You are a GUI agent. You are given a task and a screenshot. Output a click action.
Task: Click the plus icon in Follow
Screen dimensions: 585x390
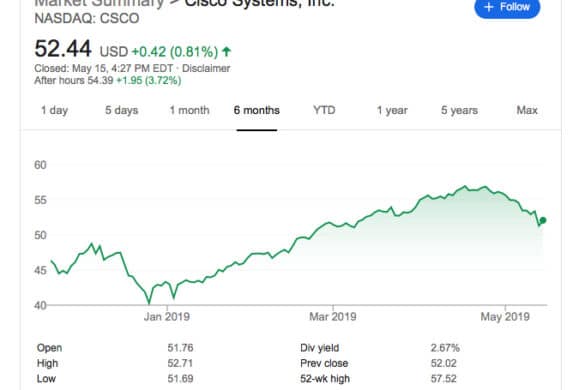point(488,7)
